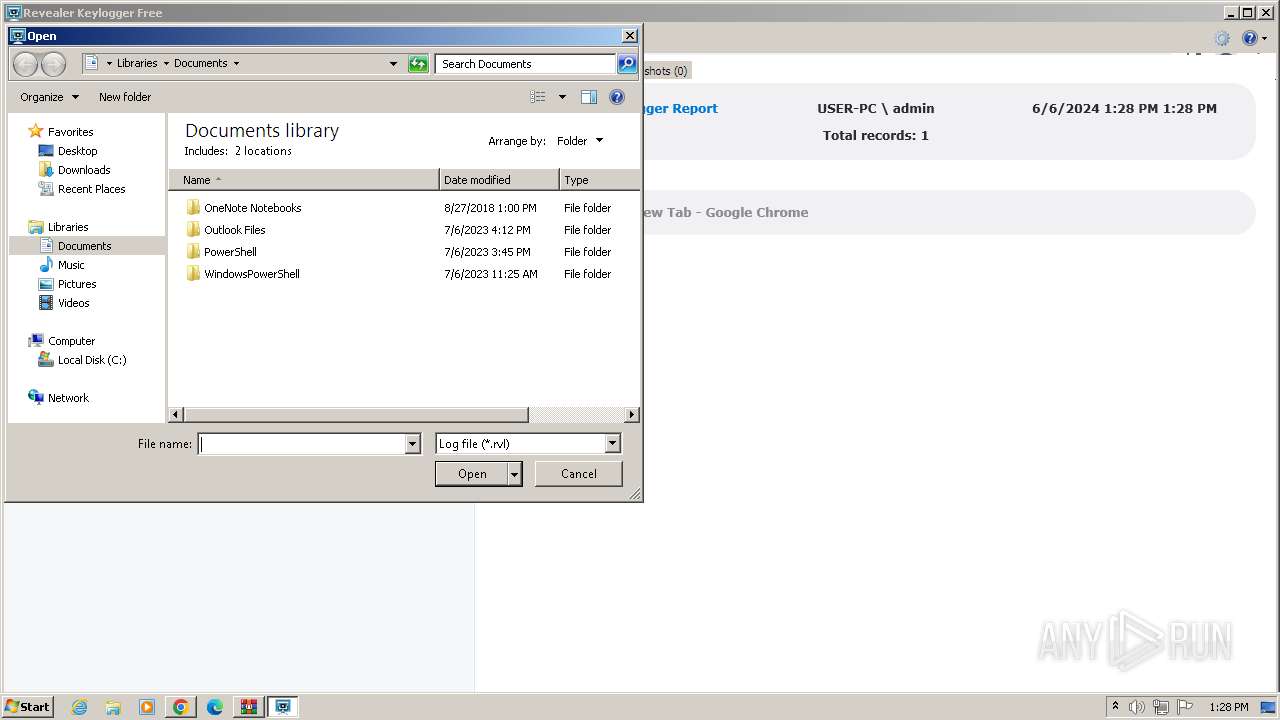Click the search magnifier icon
Viewport: 1280px width, 720px height.
coord(627,64)
